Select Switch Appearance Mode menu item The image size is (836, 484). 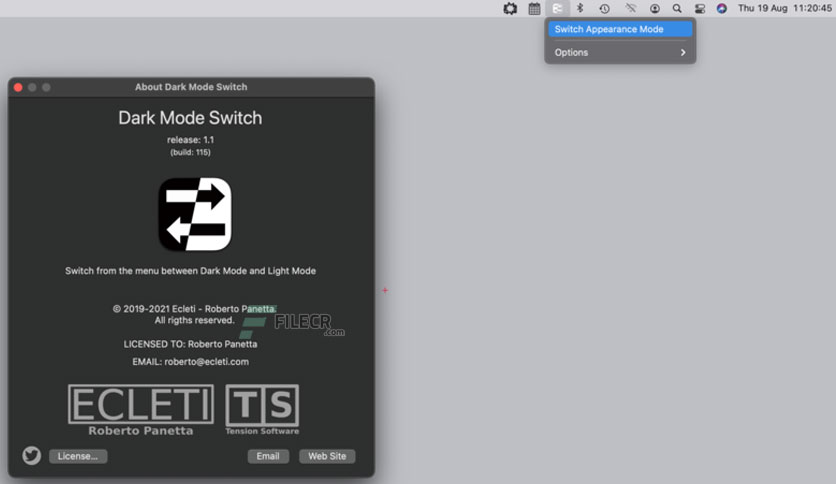620,29
